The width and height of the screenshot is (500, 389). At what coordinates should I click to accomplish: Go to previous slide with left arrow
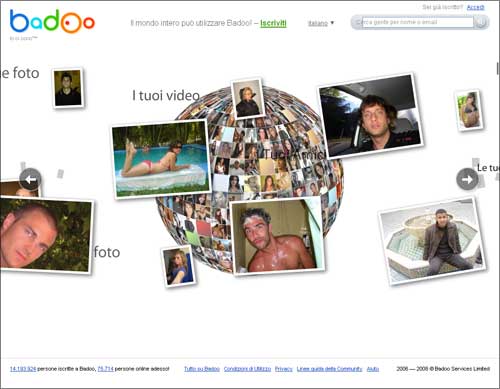[x=30, y=179]
